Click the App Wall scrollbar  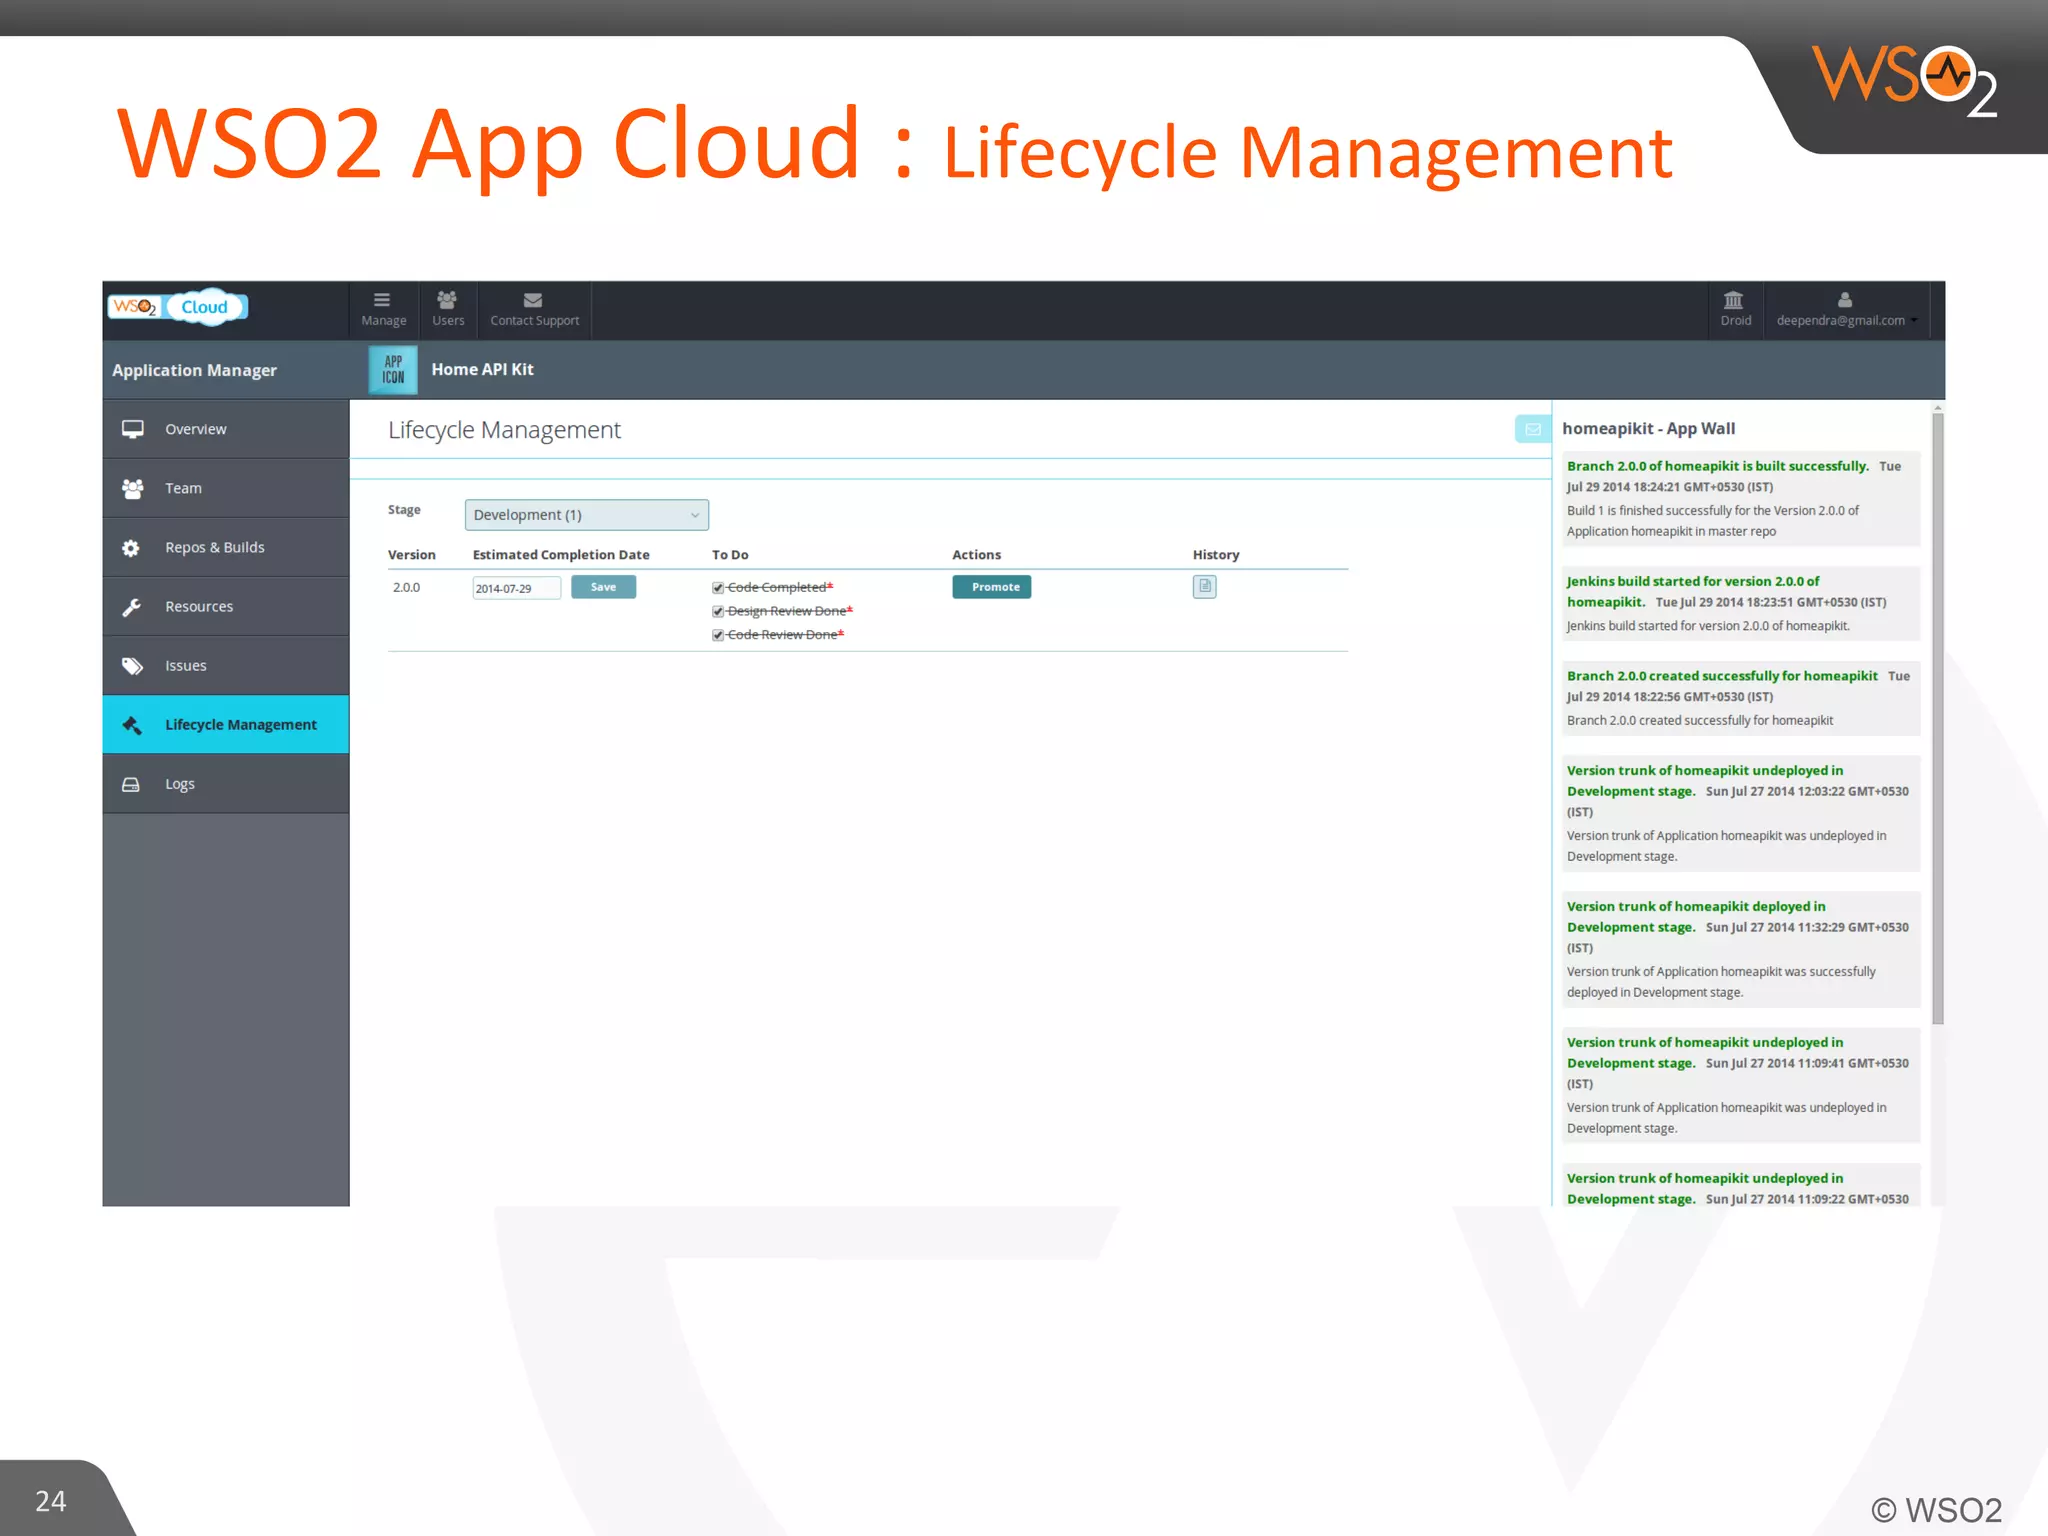point(1938,718)
